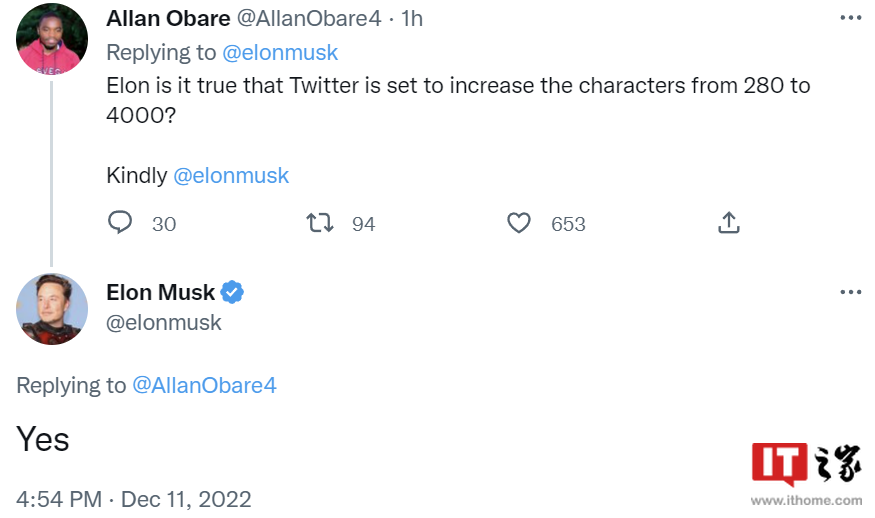
Task: Click the reply icon on Allan's tweet
Action: (x=120, y=223)
